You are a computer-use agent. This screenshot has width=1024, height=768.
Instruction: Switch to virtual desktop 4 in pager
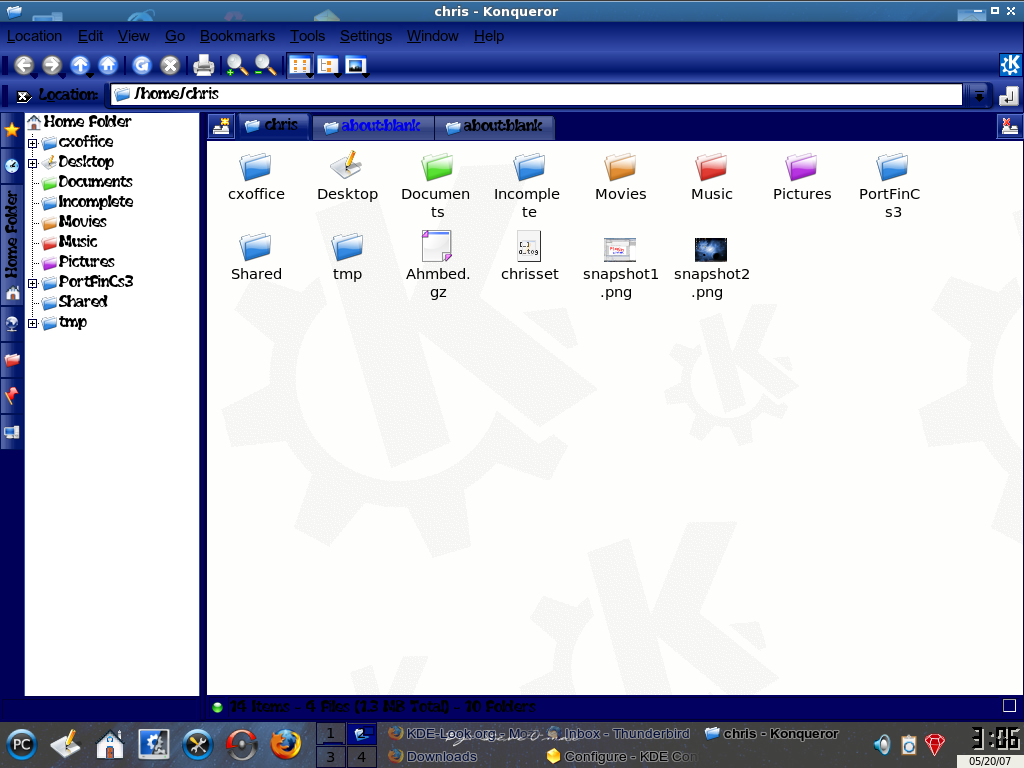pyautogui.click(x=361, y=757)
